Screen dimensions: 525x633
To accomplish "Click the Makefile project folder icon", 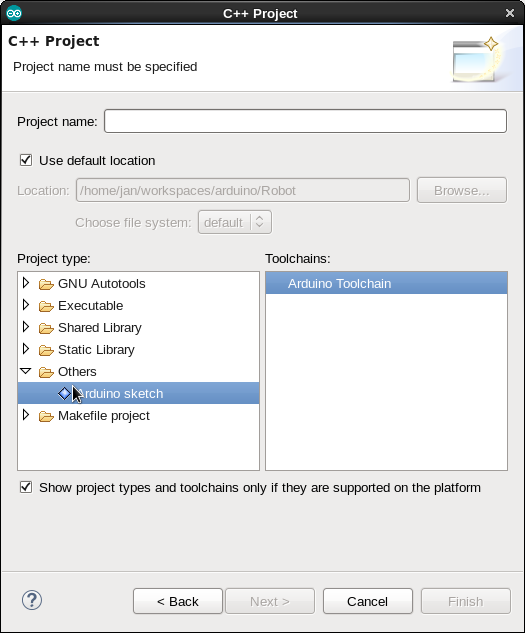I will point(46,416).
